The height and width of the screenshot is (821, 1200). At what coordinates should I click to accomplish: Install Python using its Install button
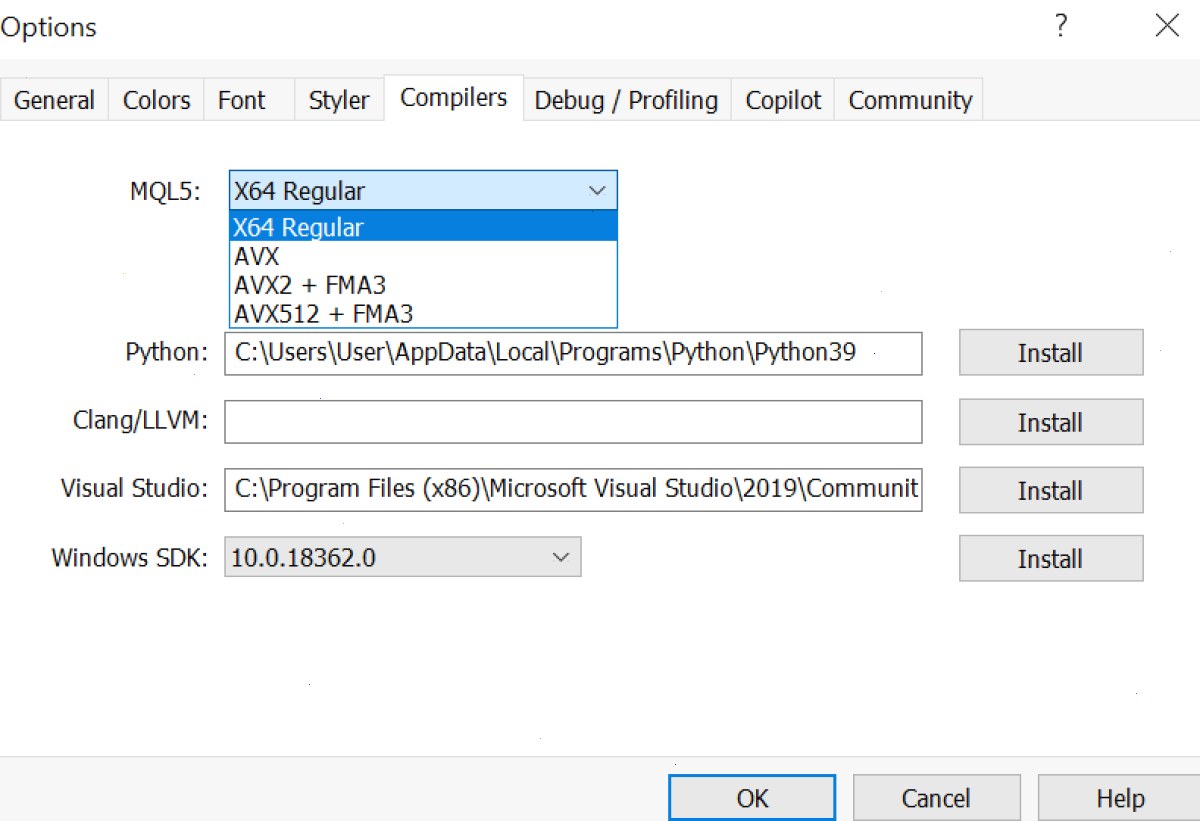[1051, 353]
